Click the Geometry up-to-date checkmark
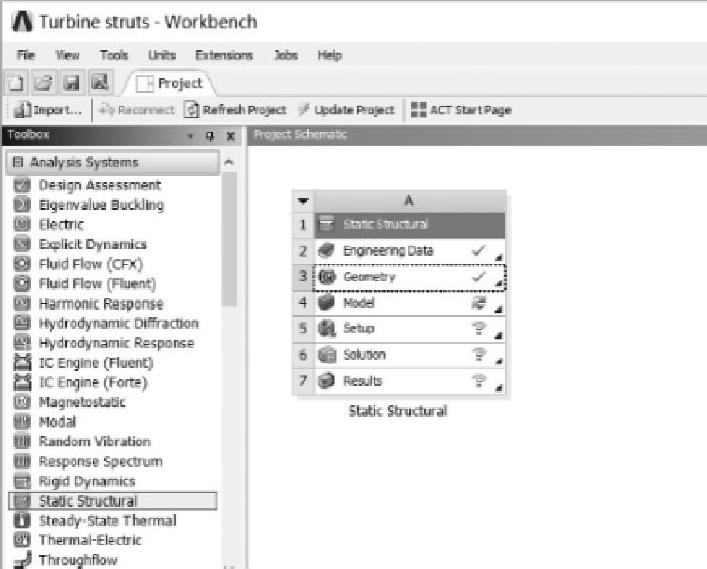 (x=478, y=276)
